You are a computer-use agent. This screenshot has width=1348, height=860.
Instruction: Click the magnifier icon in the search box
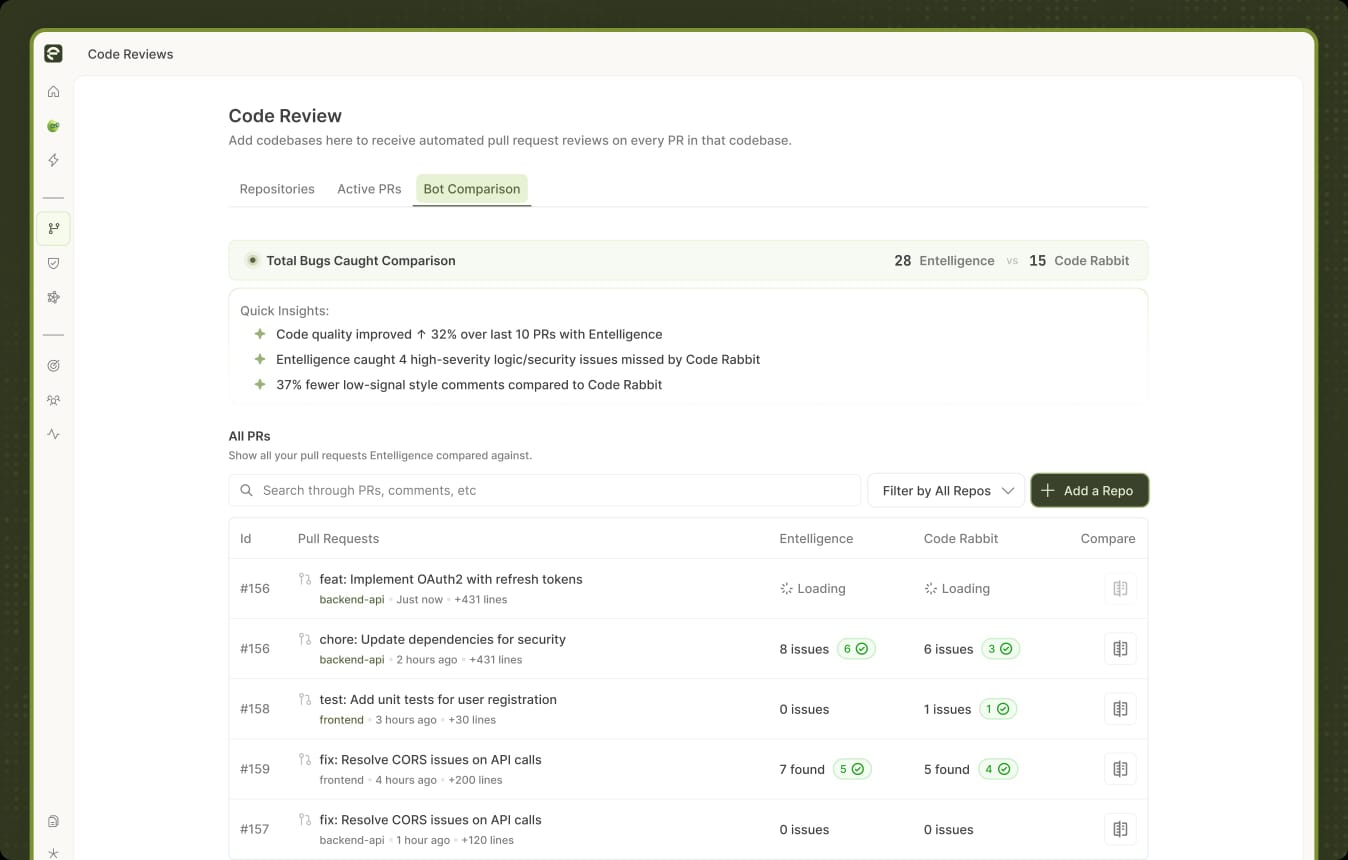tap(246, 491)
